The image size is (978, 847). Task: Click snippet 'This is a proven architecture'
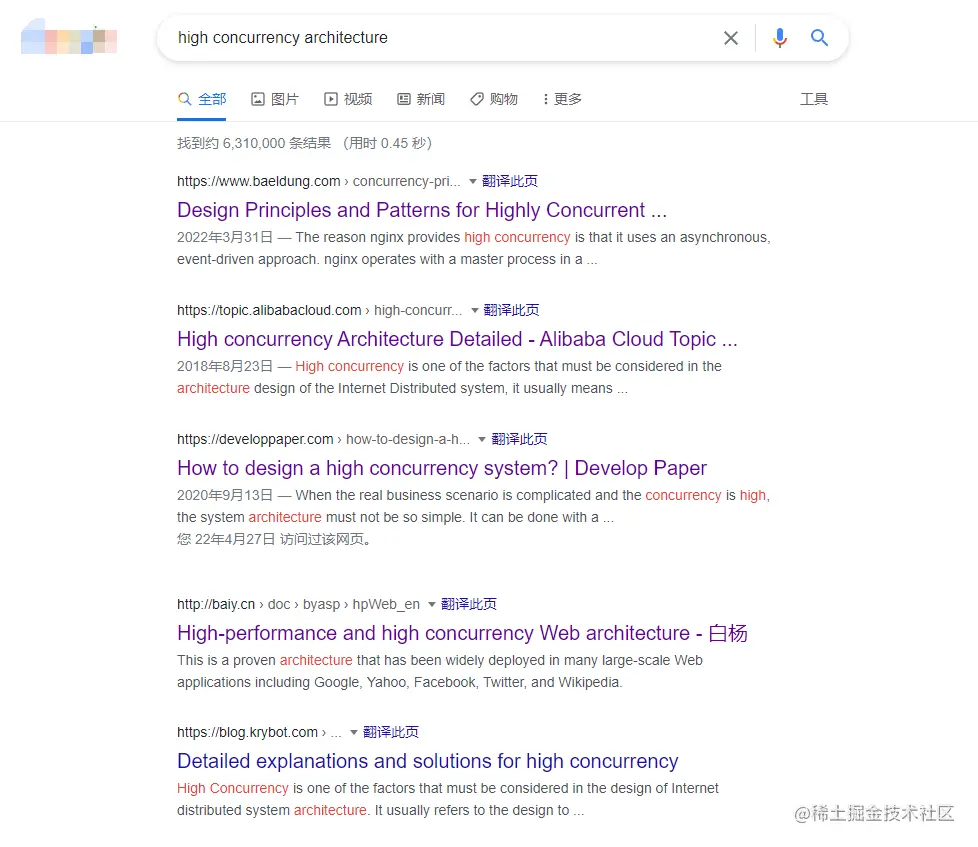[x=440, y=671]
